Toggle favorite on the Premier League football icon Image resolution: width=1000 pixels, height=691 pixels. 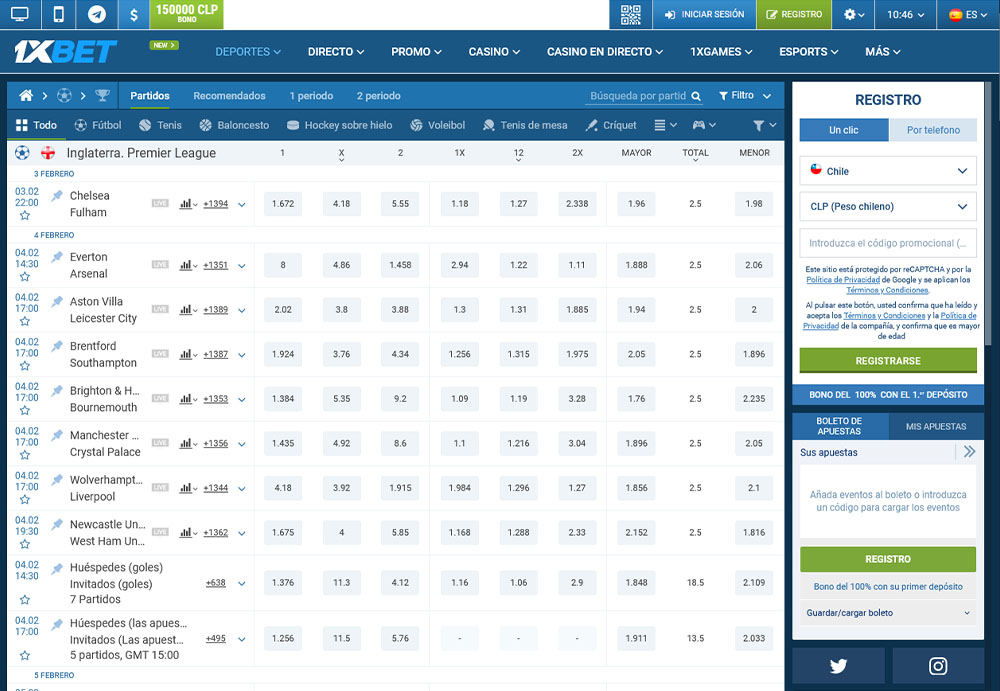pyautogui.click(x=22, y=153)
